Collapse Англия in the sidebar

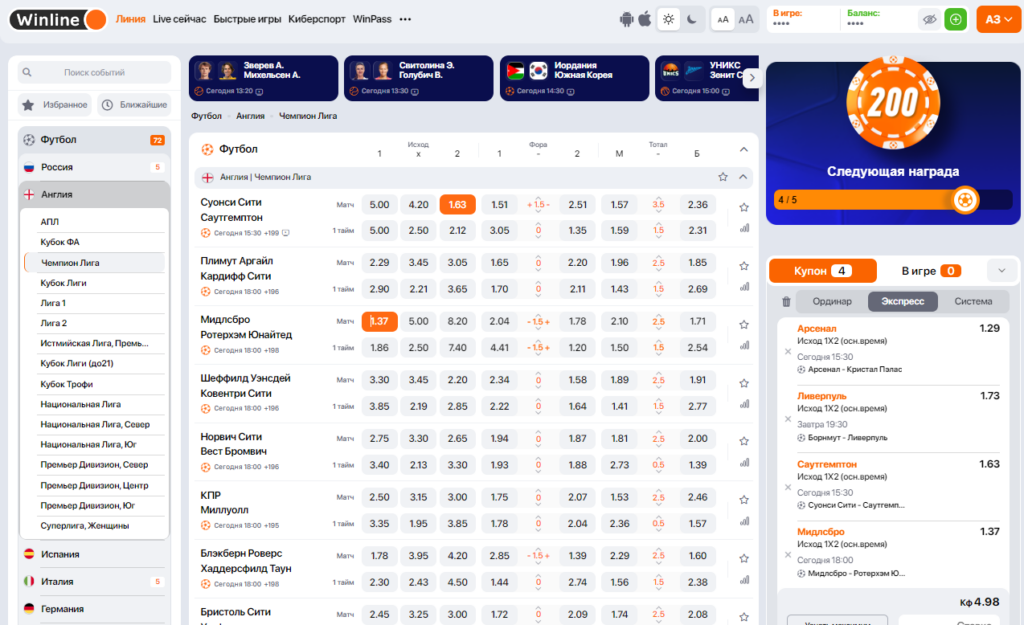(x=95, y=195)
